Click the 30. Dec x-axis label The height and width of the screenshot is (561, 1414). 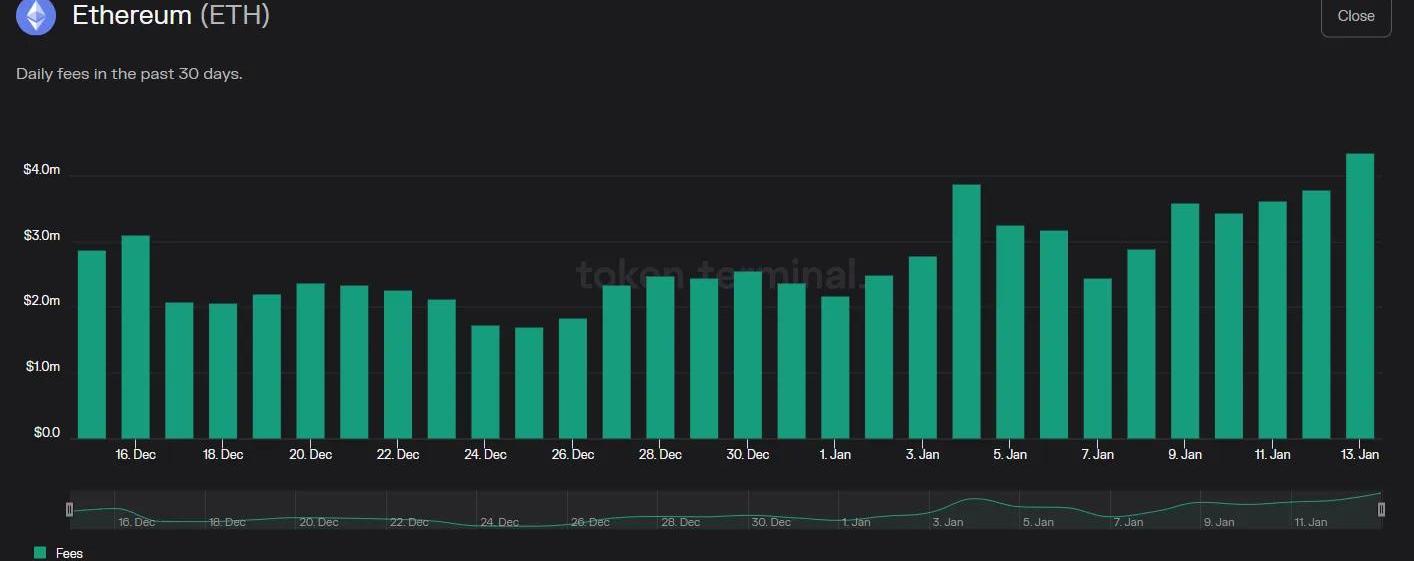[x=747, y=455]
